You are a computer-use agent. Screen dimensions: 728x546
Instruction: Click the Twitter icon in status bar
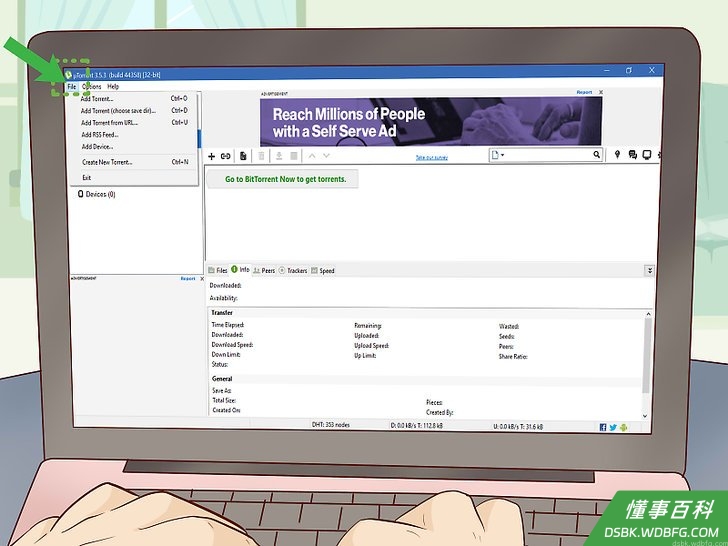(x=613, y=427)
